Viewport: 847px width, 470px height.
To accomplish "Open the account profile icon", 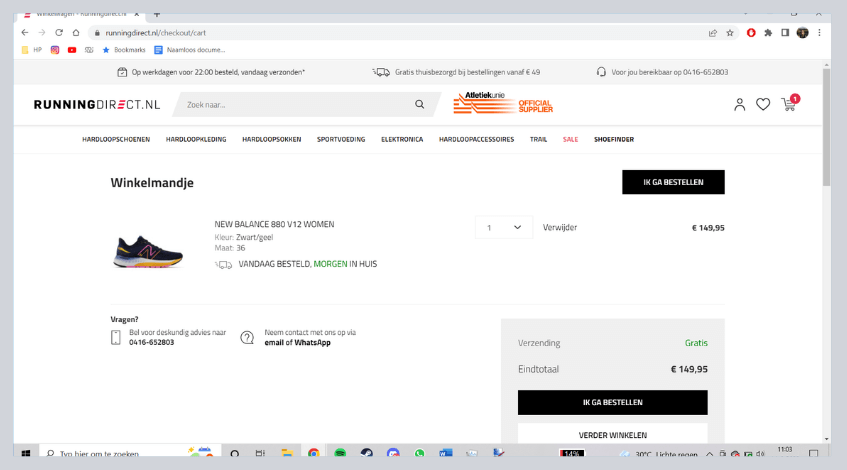I will 739,104.
